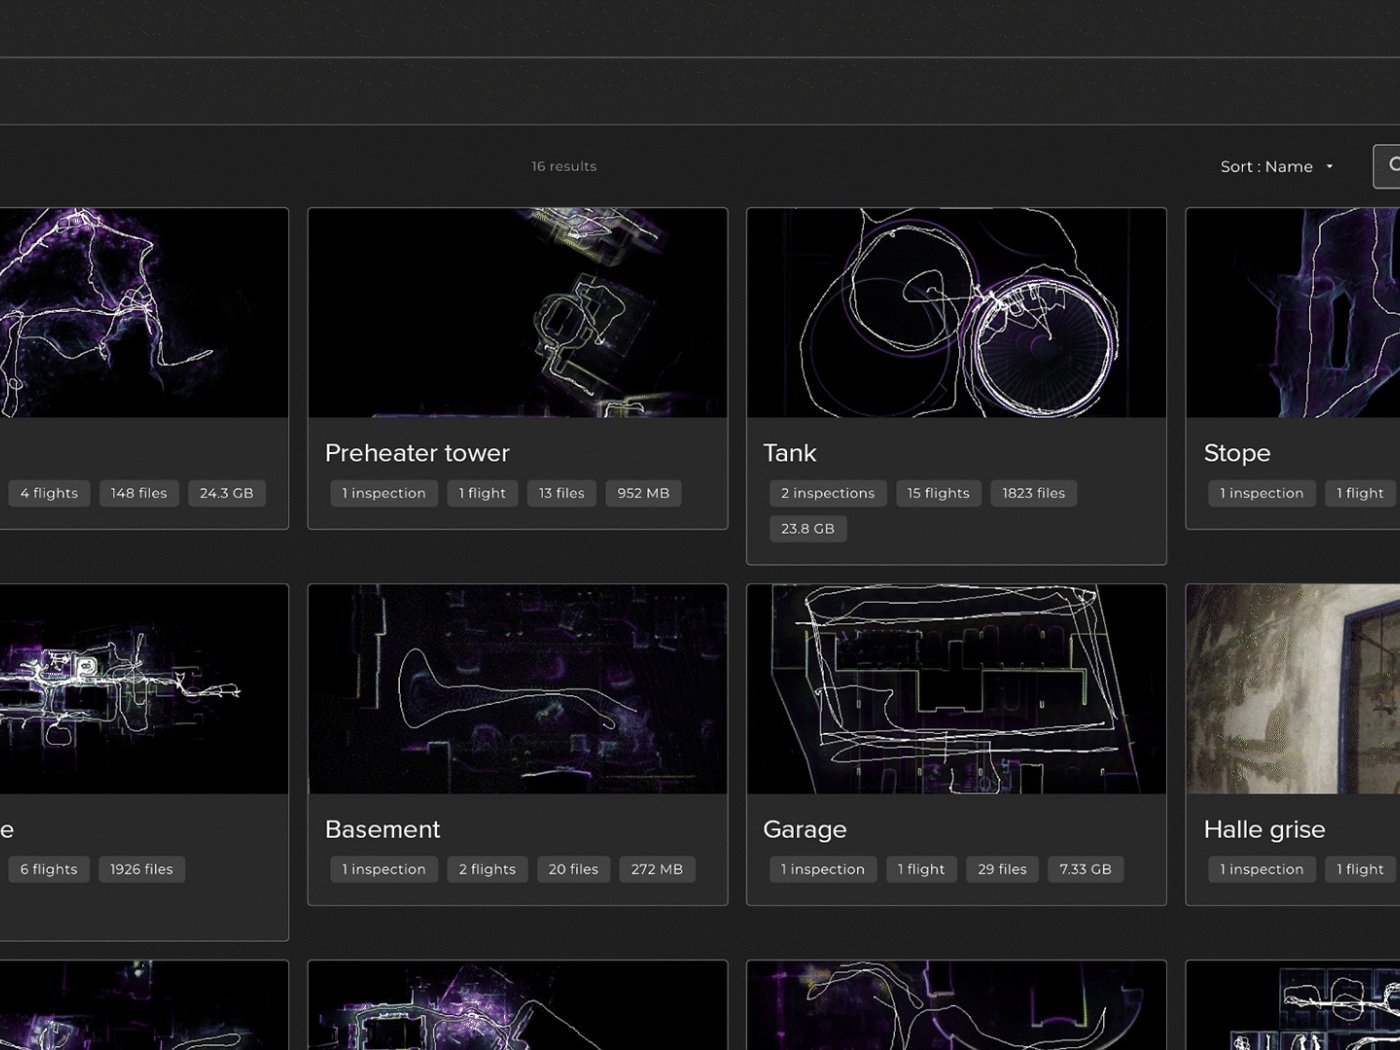Open the Tank map thumbnail
This screenshot has height=1050, width=1400.
(x=956, y=313)
